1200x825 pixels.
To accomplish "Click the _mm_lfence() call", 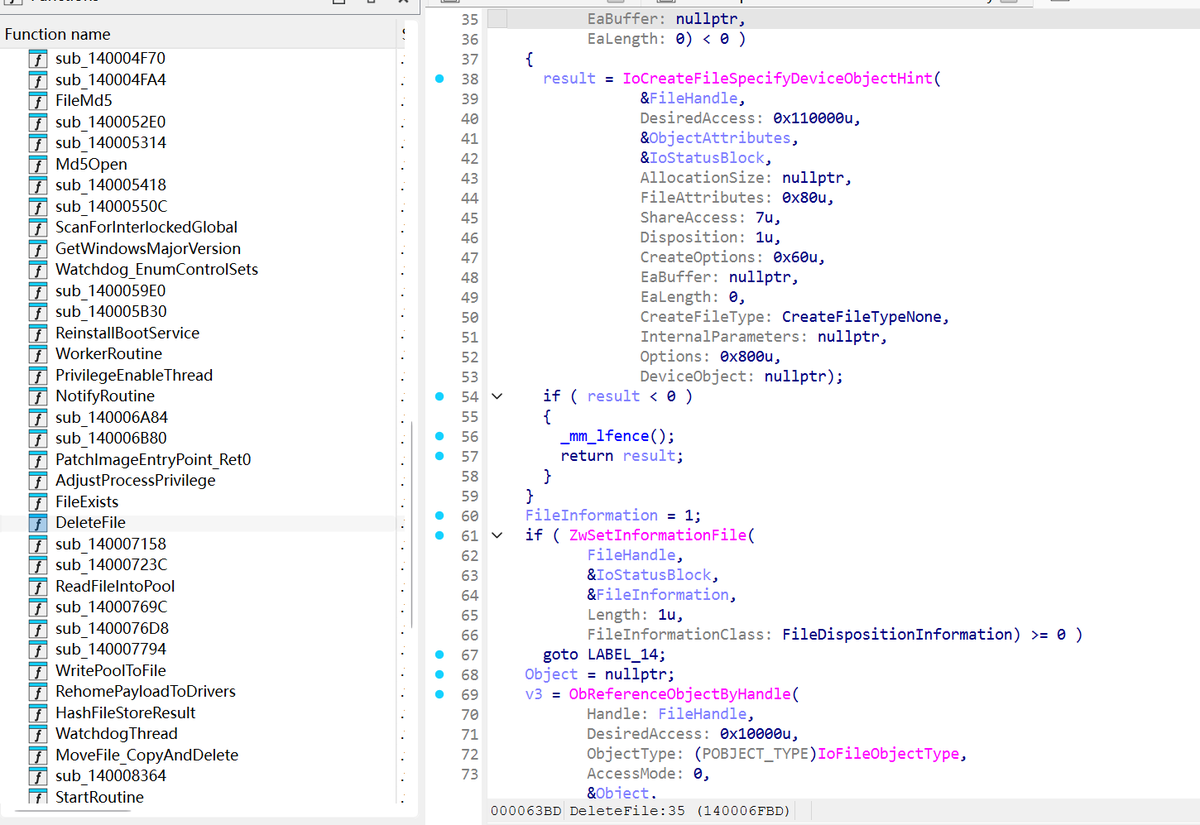I will [613, 436].
